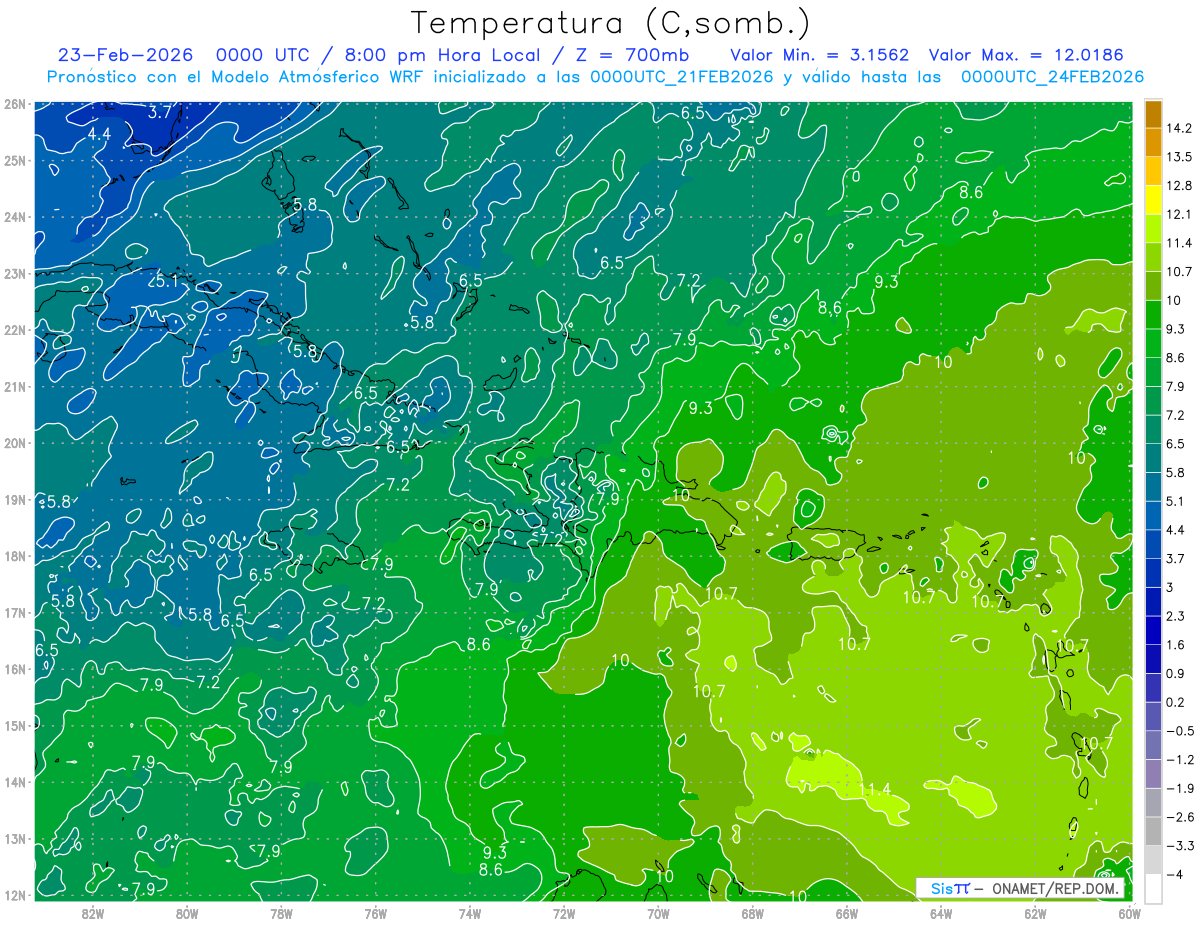The height and width of the screenshot is (927, 1200).
Task: Click the colorbar value "-3.3"
Action: pos(1179,846)
